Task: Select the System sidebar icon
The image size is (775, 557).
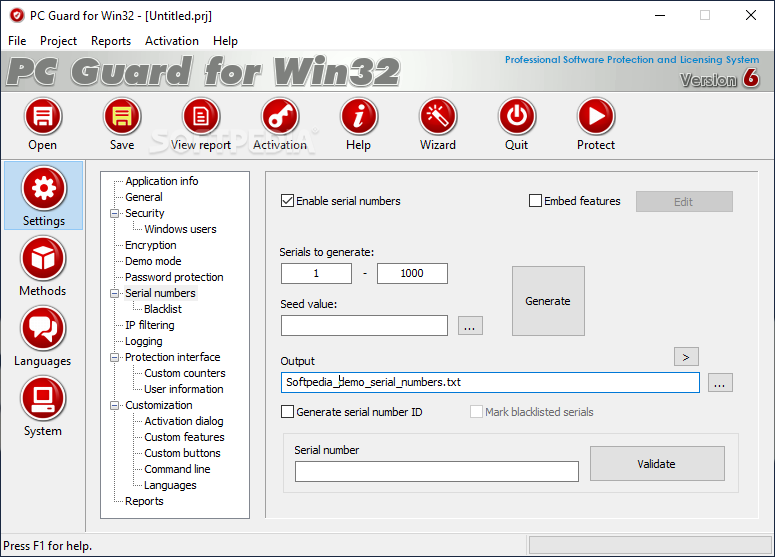Action: pos(43,398)
